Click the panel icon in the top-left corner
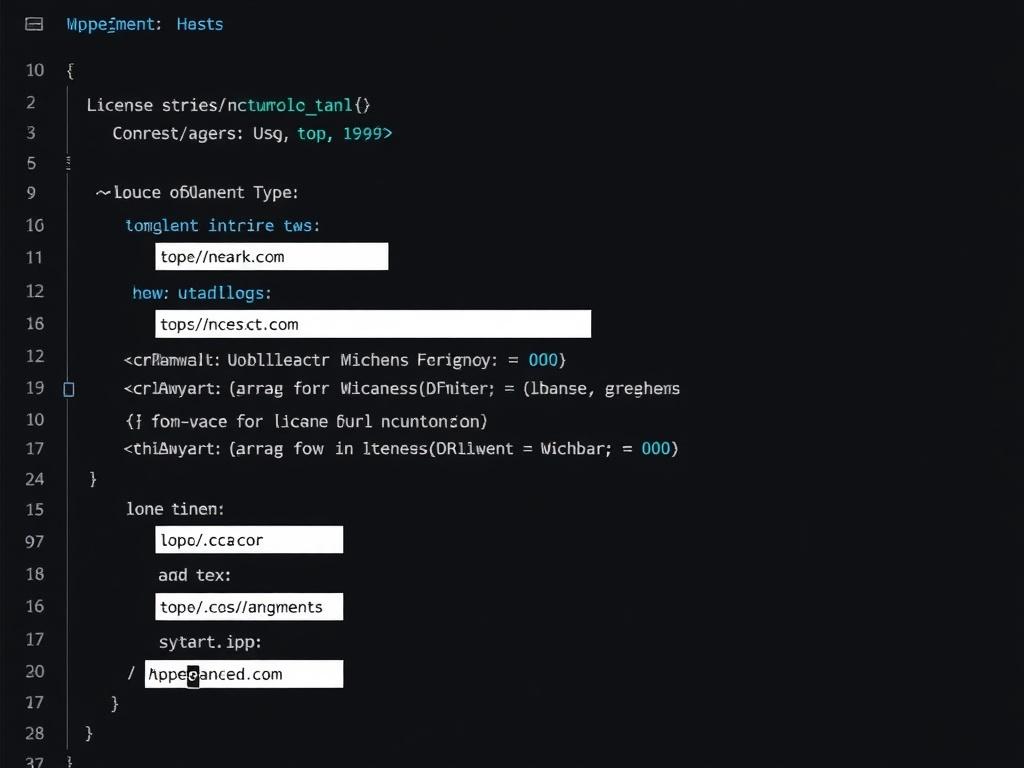The image size is (1024, 768). (x=34, y=24)
